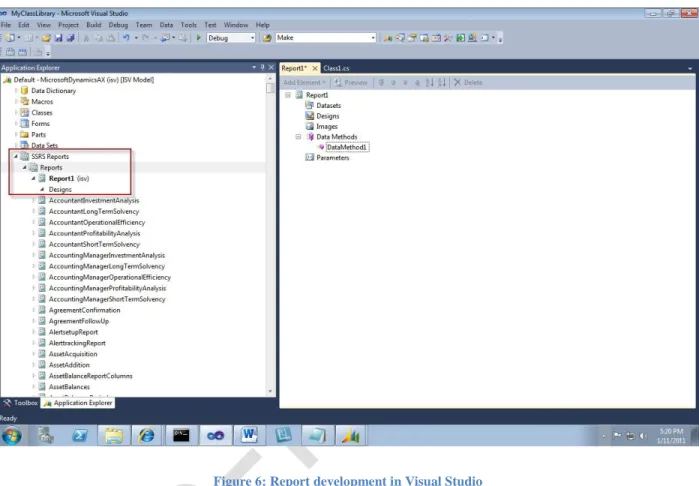Screen dimensions: 699x486
Task: Click the Delete button in report toolbar
Action: (x=468, y=82)
